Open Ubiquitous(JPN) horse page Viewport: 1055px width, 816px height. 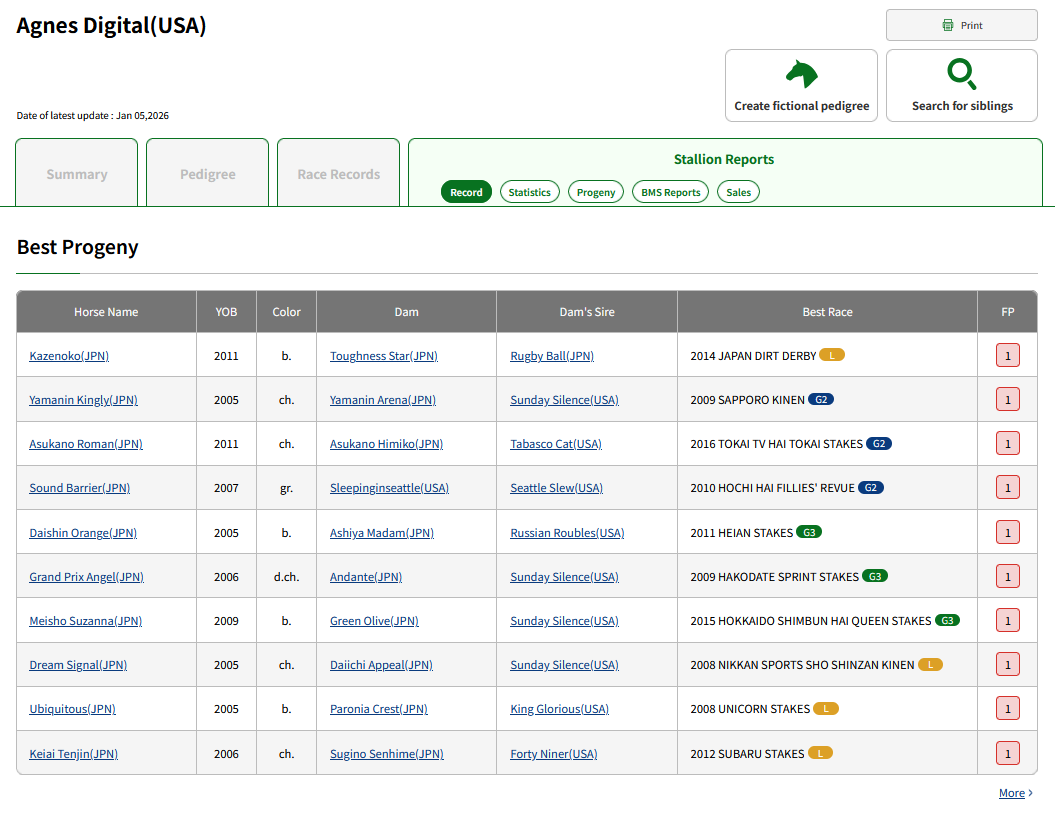click(72, 708)
